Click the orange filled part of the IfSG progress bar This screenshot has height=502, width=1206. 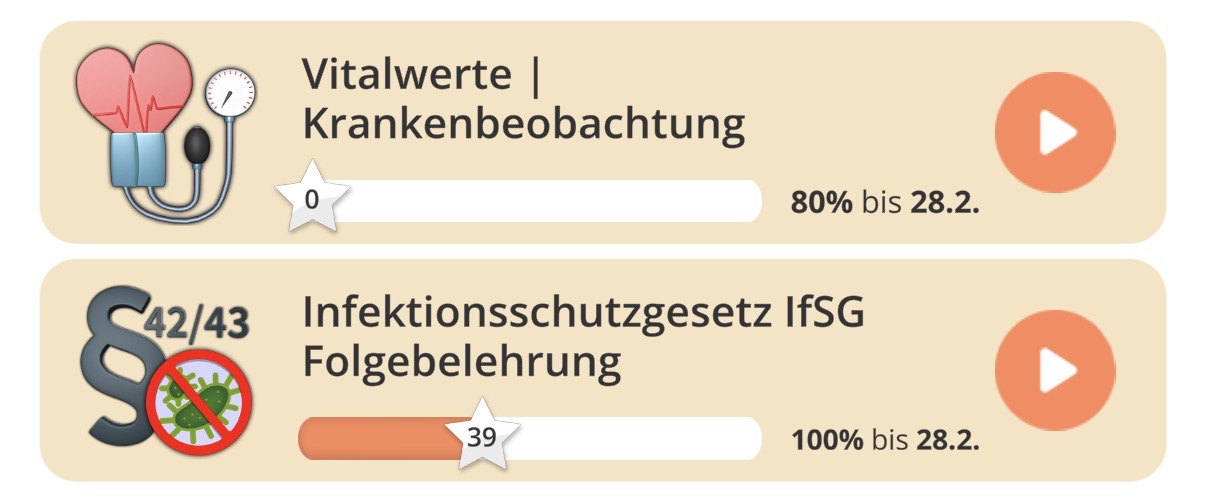click(x=380, y=438)
